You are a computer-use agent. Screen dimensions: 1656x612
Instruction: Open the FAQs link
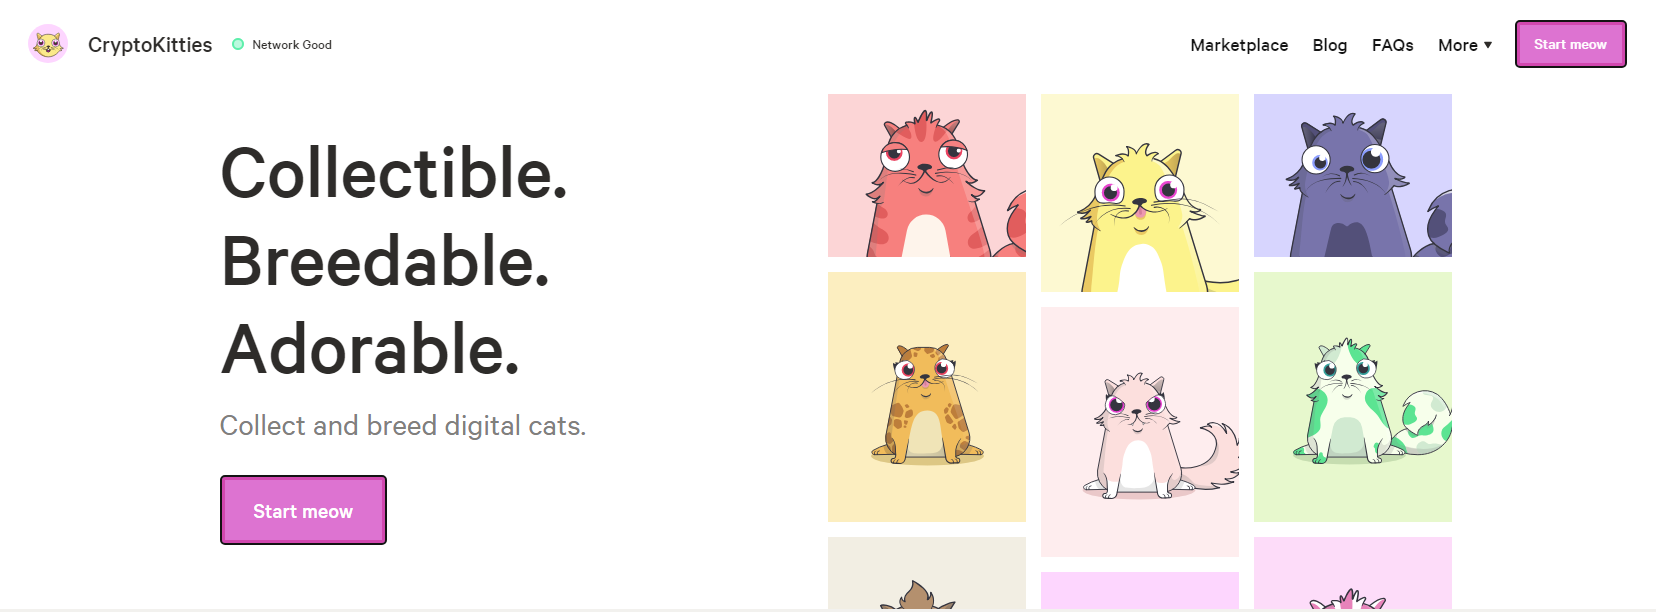1392,45
